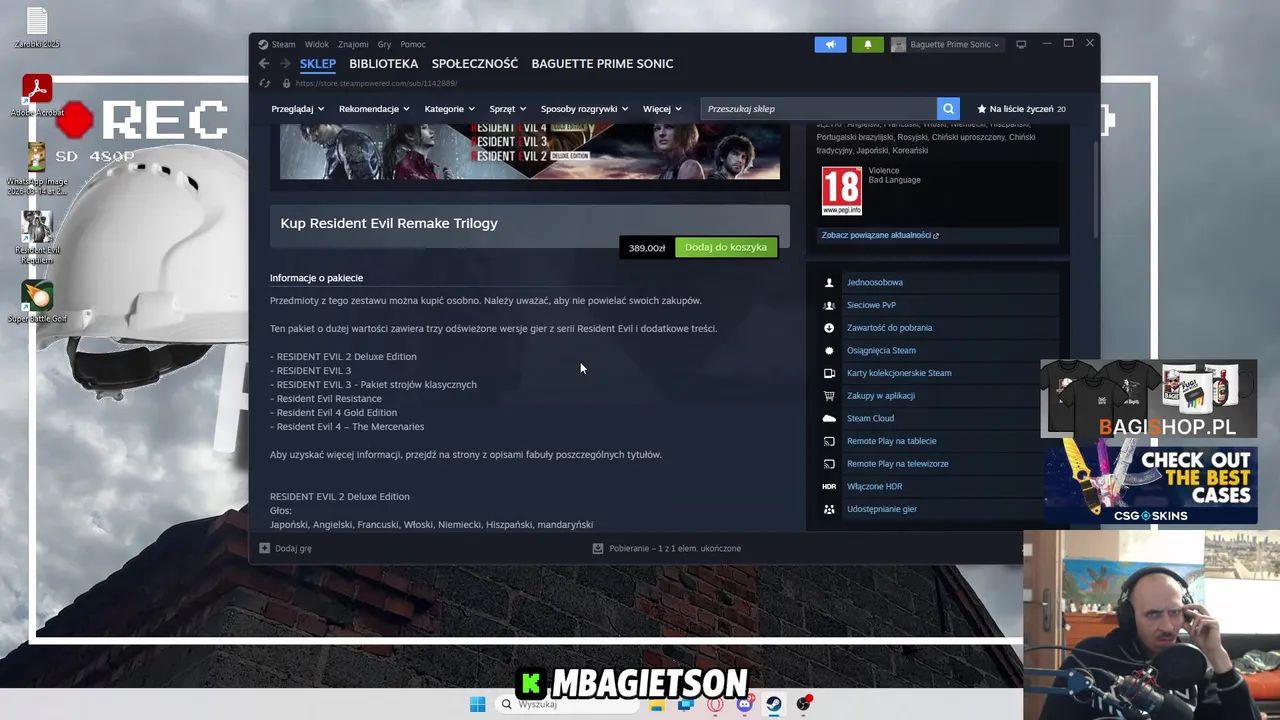Open the Gry menu
Image resolution: width=1280 pixels, height=720 pixels.
[384, 44]
